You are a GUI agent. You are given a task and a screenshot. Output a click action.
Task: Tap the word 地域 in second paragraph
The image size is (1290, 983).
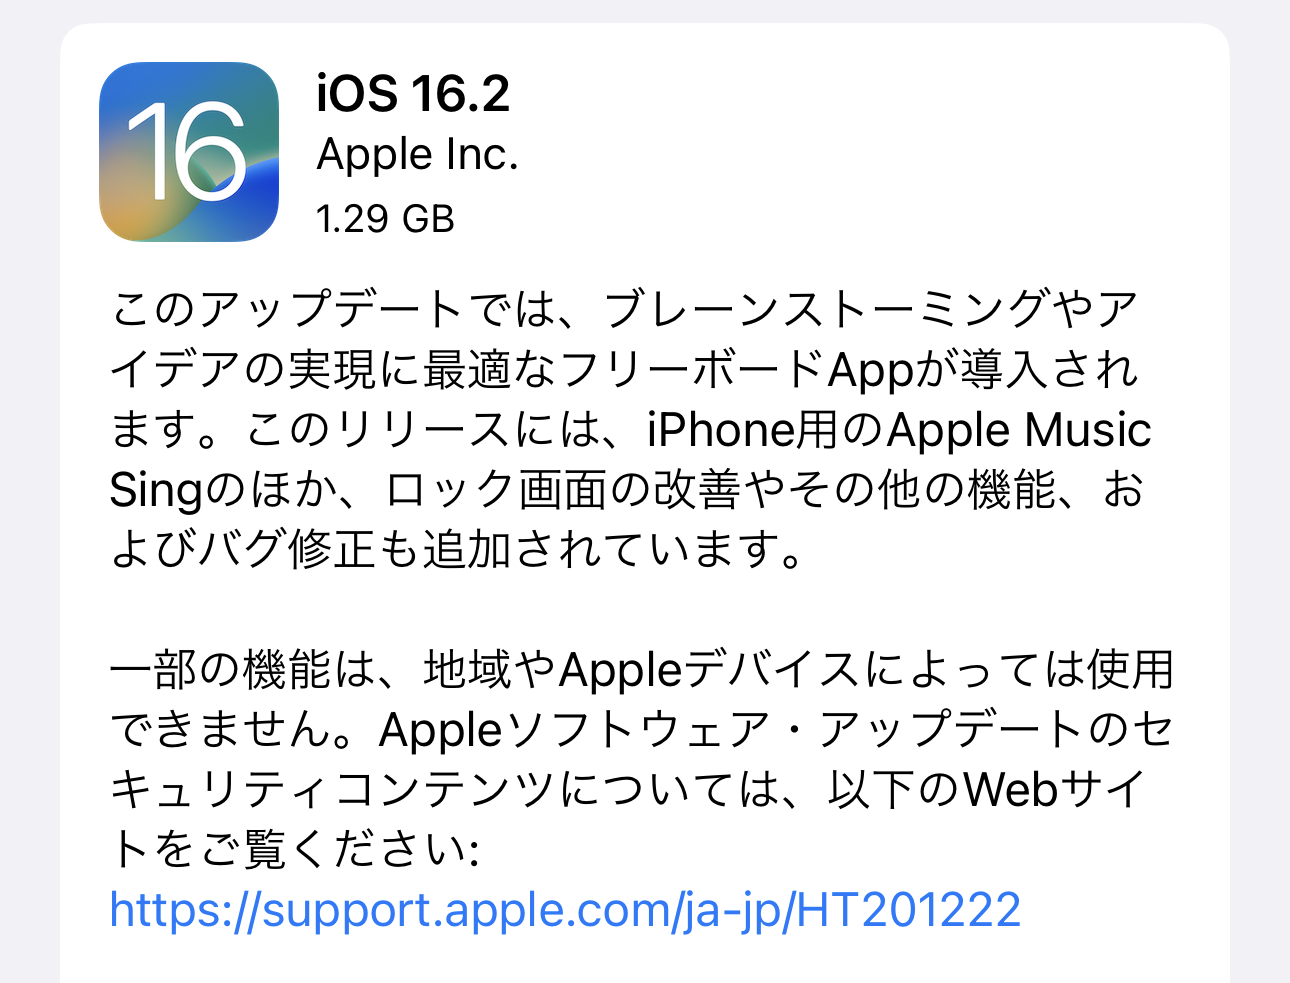point(467,670)
